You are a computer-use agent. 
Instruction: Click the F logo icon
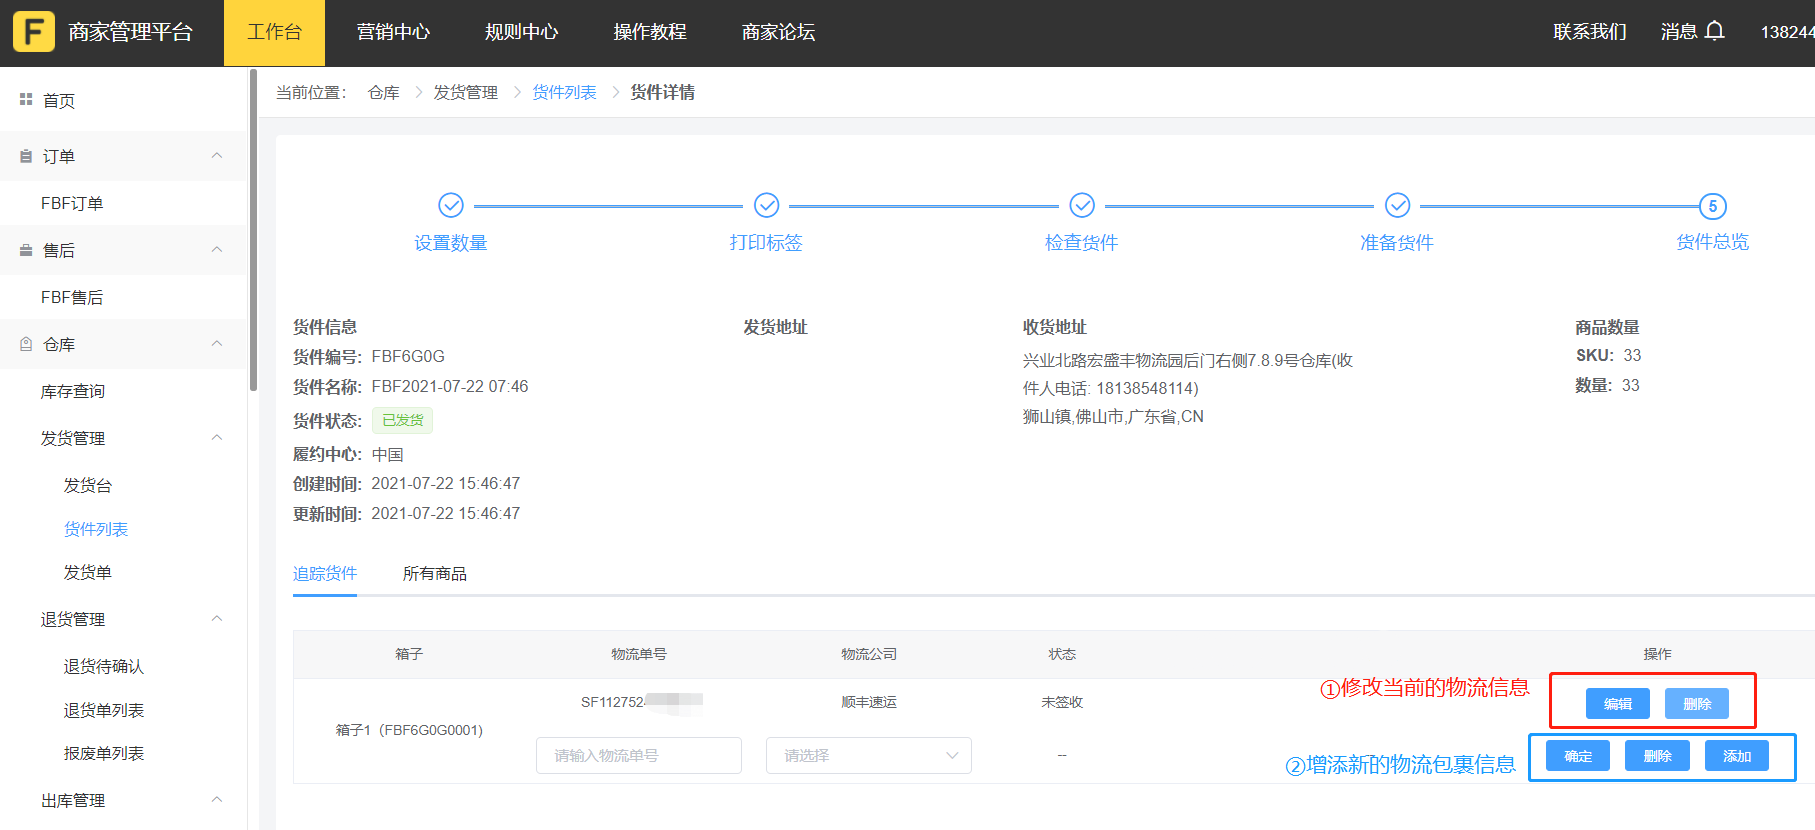coord(34,32)
